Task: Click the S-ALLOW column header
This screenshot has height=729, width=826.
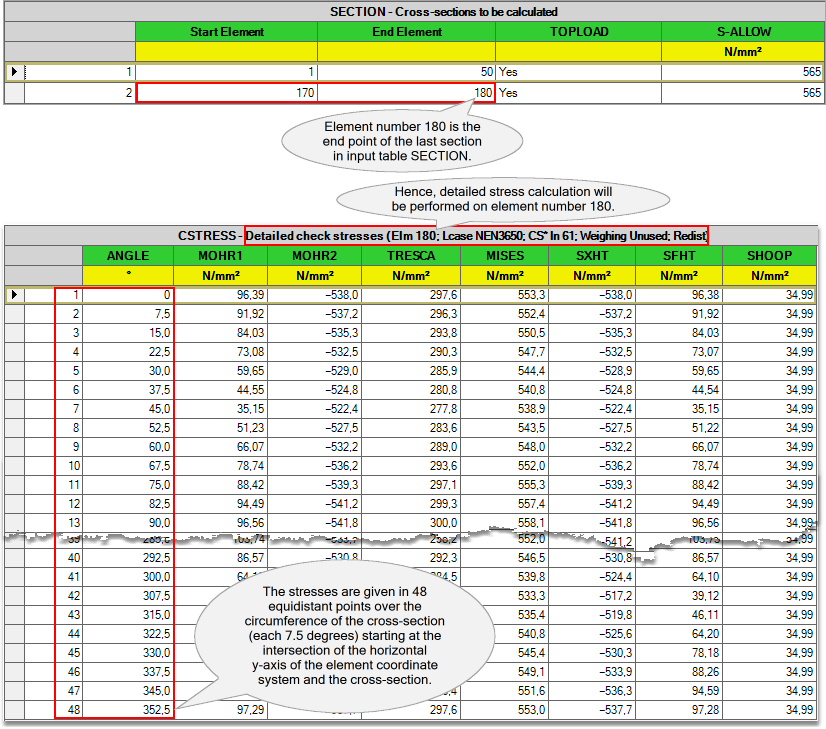Action: click(x=743, y=32)
